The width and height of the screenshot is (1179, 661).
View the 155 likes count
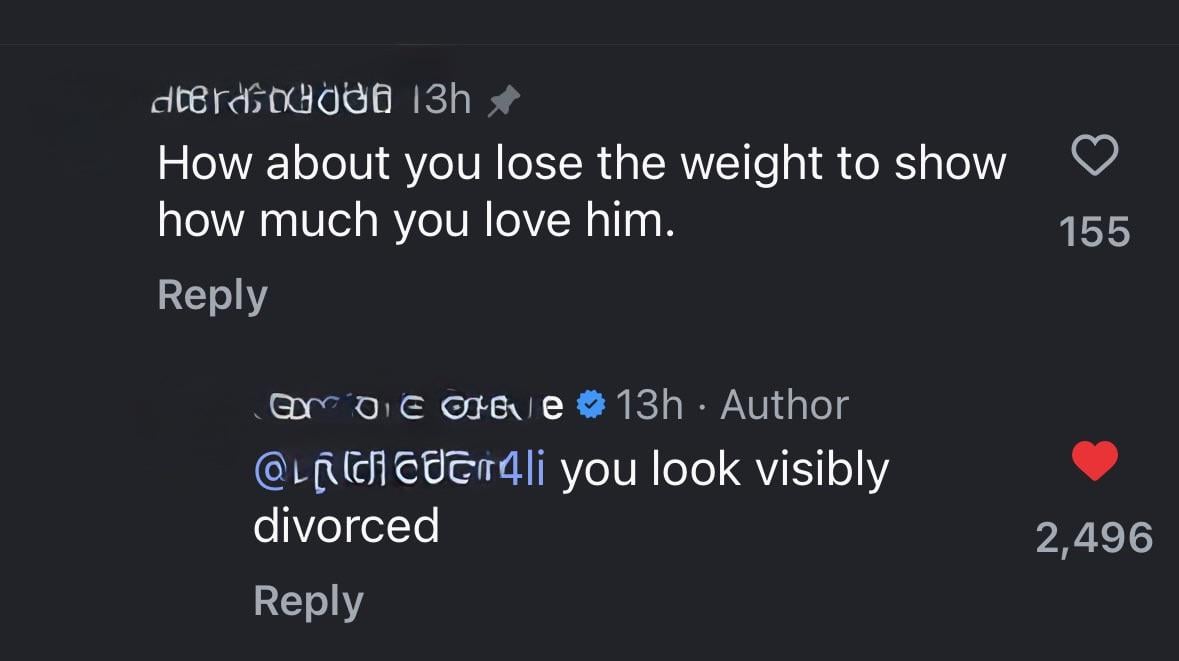pyautogui.click(x=1094, y=232)
